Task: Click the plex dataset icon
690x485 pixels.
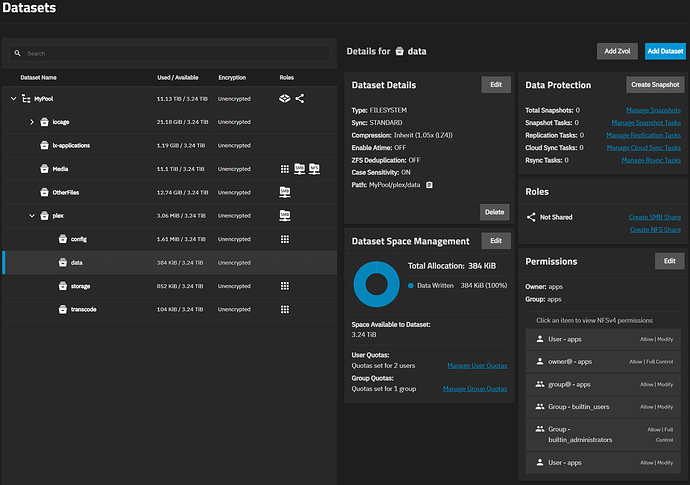Action: (x=44, y=216)
